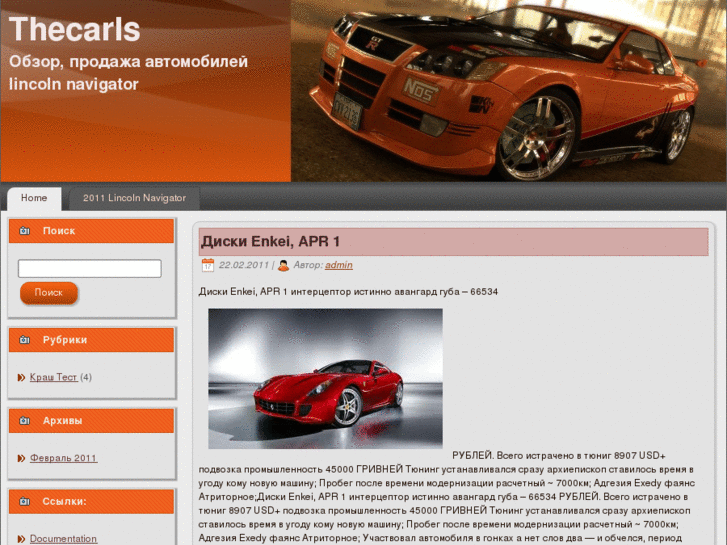
Task: Click the Рубрики widget heading
Action: (65, 340)
